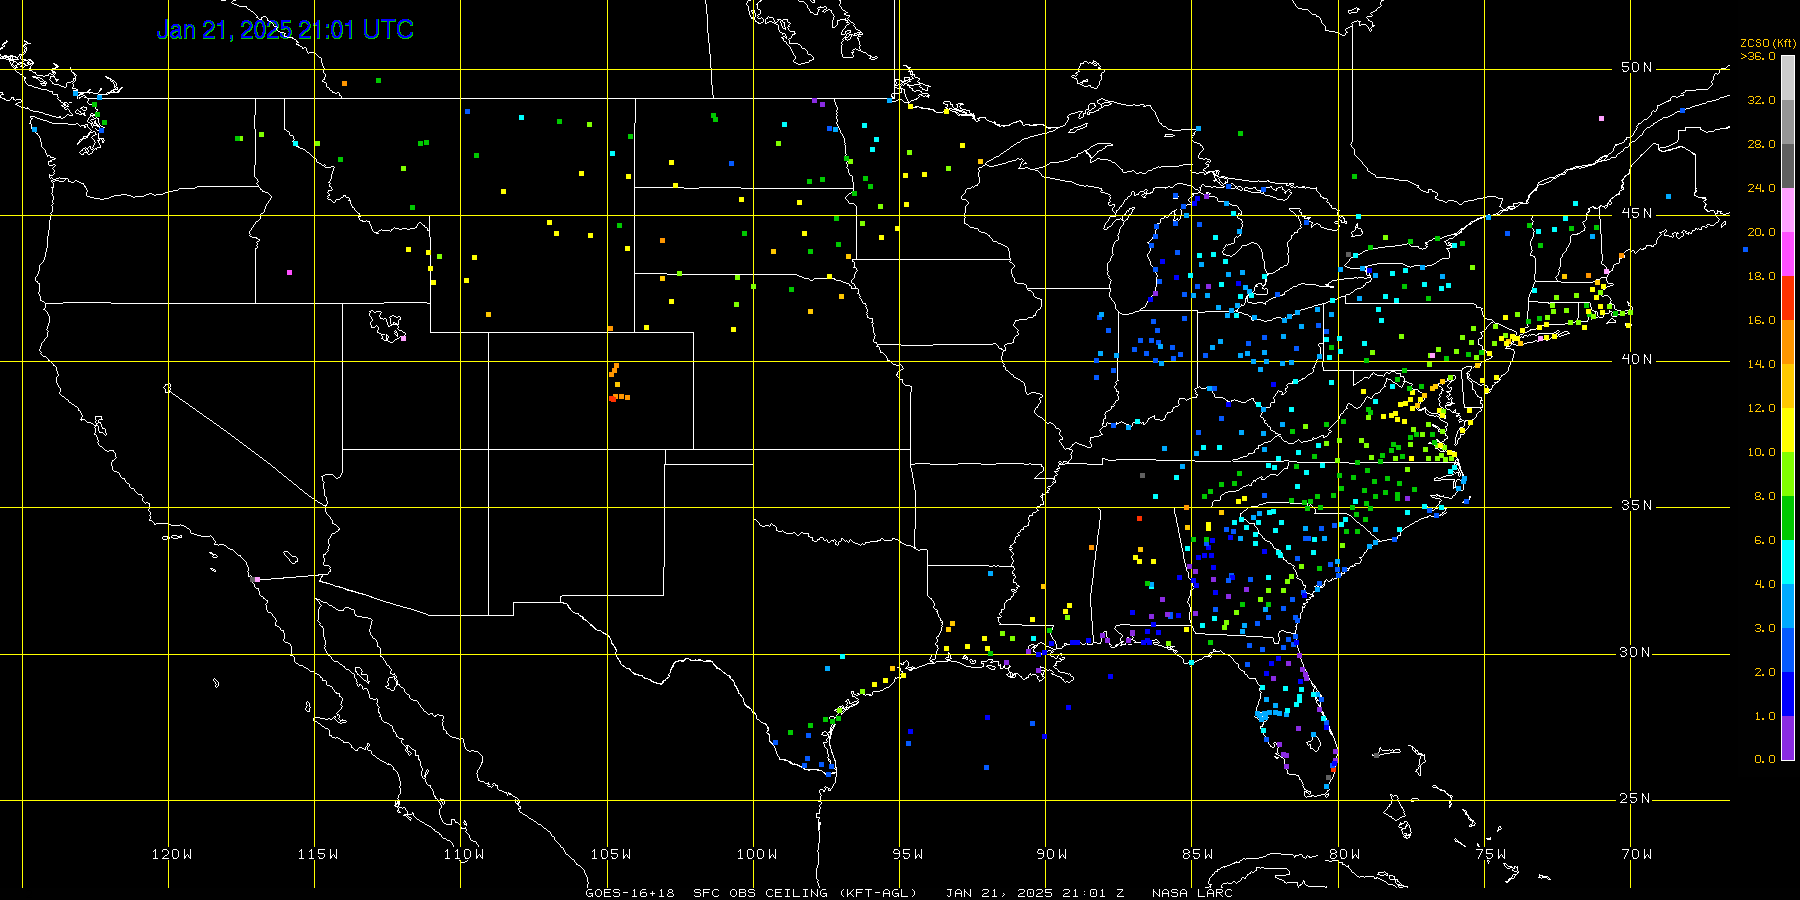The image size is (1800, 900).
Task: Click the '110 W' longitude label
Action: pos(464,854)
